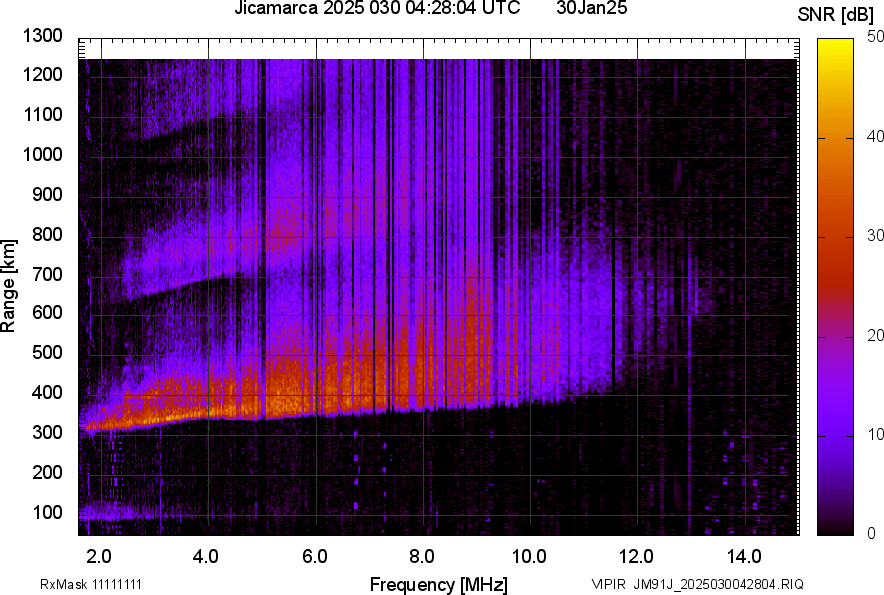884x595 pixels.
Task: Click the plot title 'Jicamarca 2025 030 04:28:04 UTC'
Action: 377,8
